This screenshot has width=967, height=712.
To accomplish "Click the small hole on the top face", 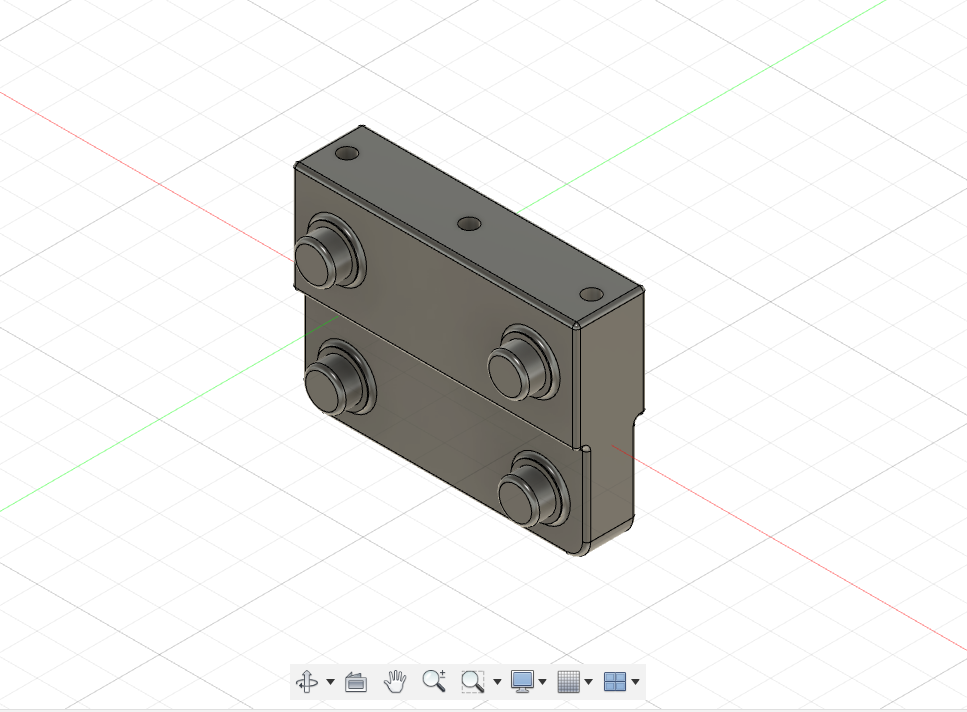I will point(468,222).
